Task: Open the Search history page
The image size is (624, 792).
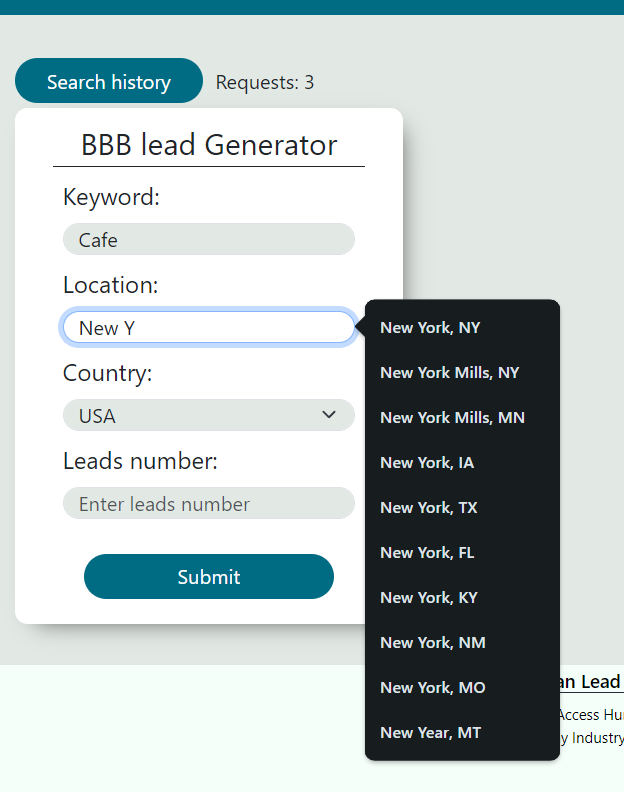Action: [x=108, y=82]
